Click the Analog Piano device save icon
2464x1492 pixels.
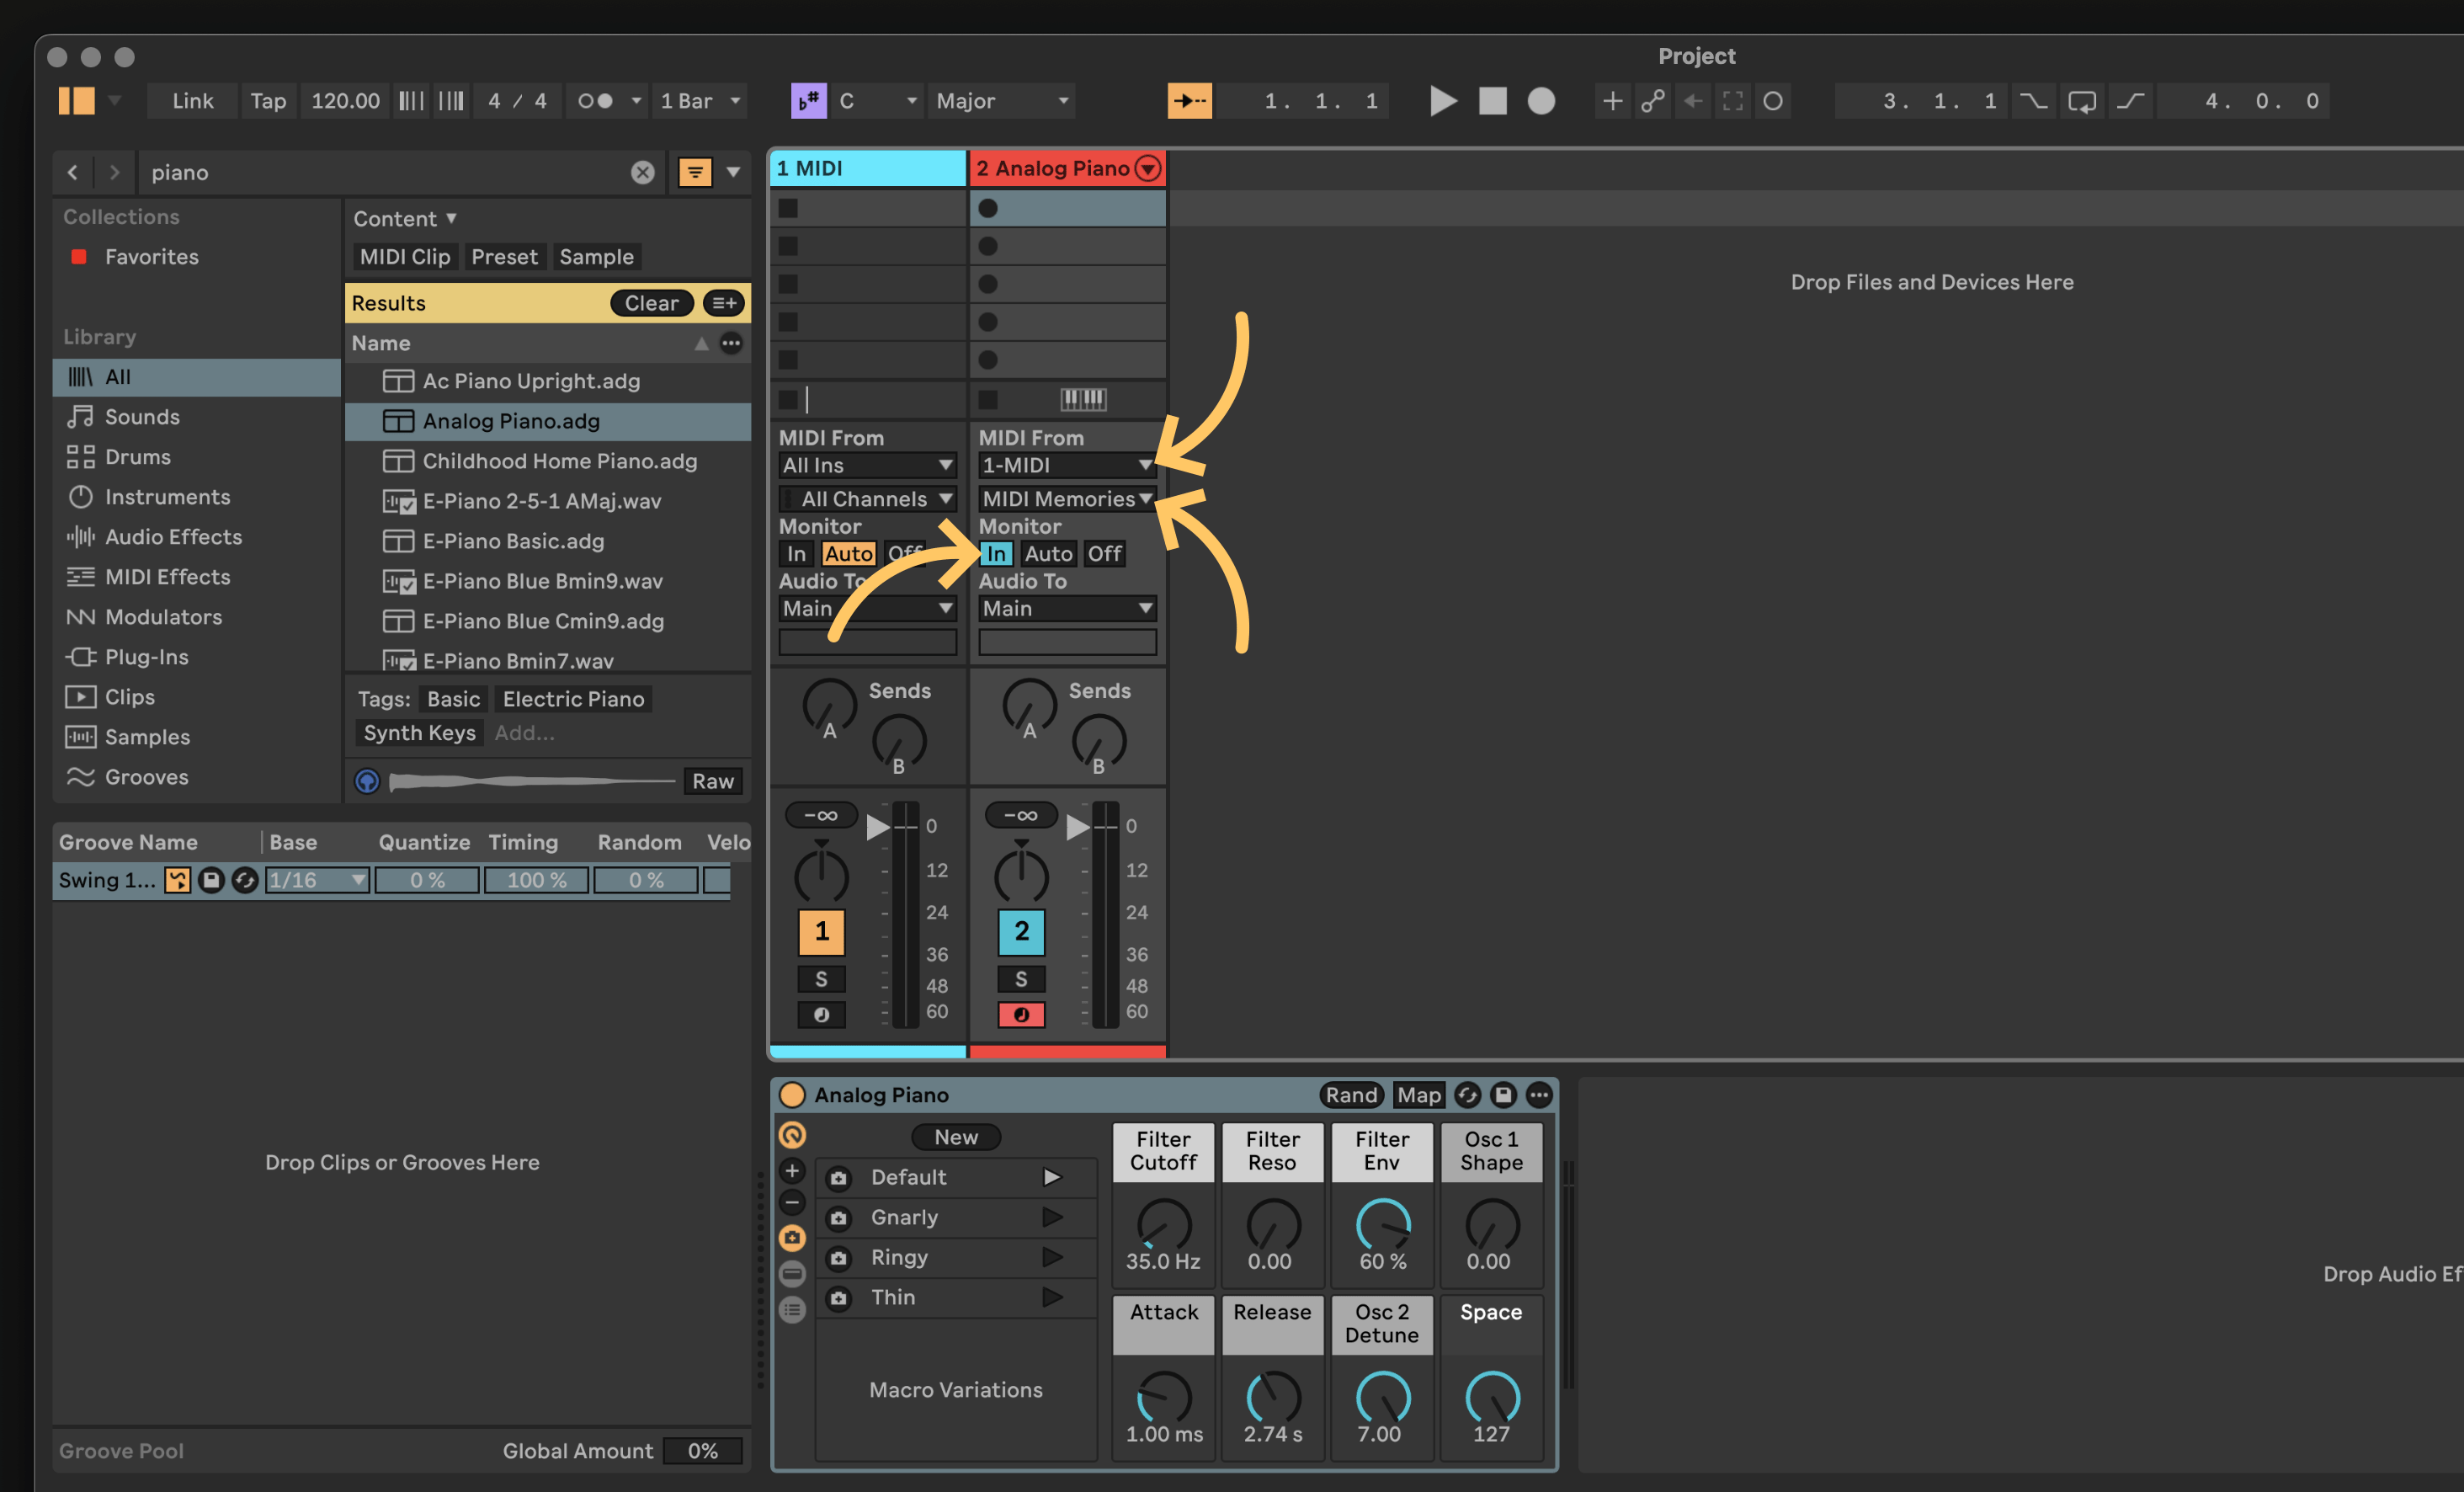[1503, 1095]
